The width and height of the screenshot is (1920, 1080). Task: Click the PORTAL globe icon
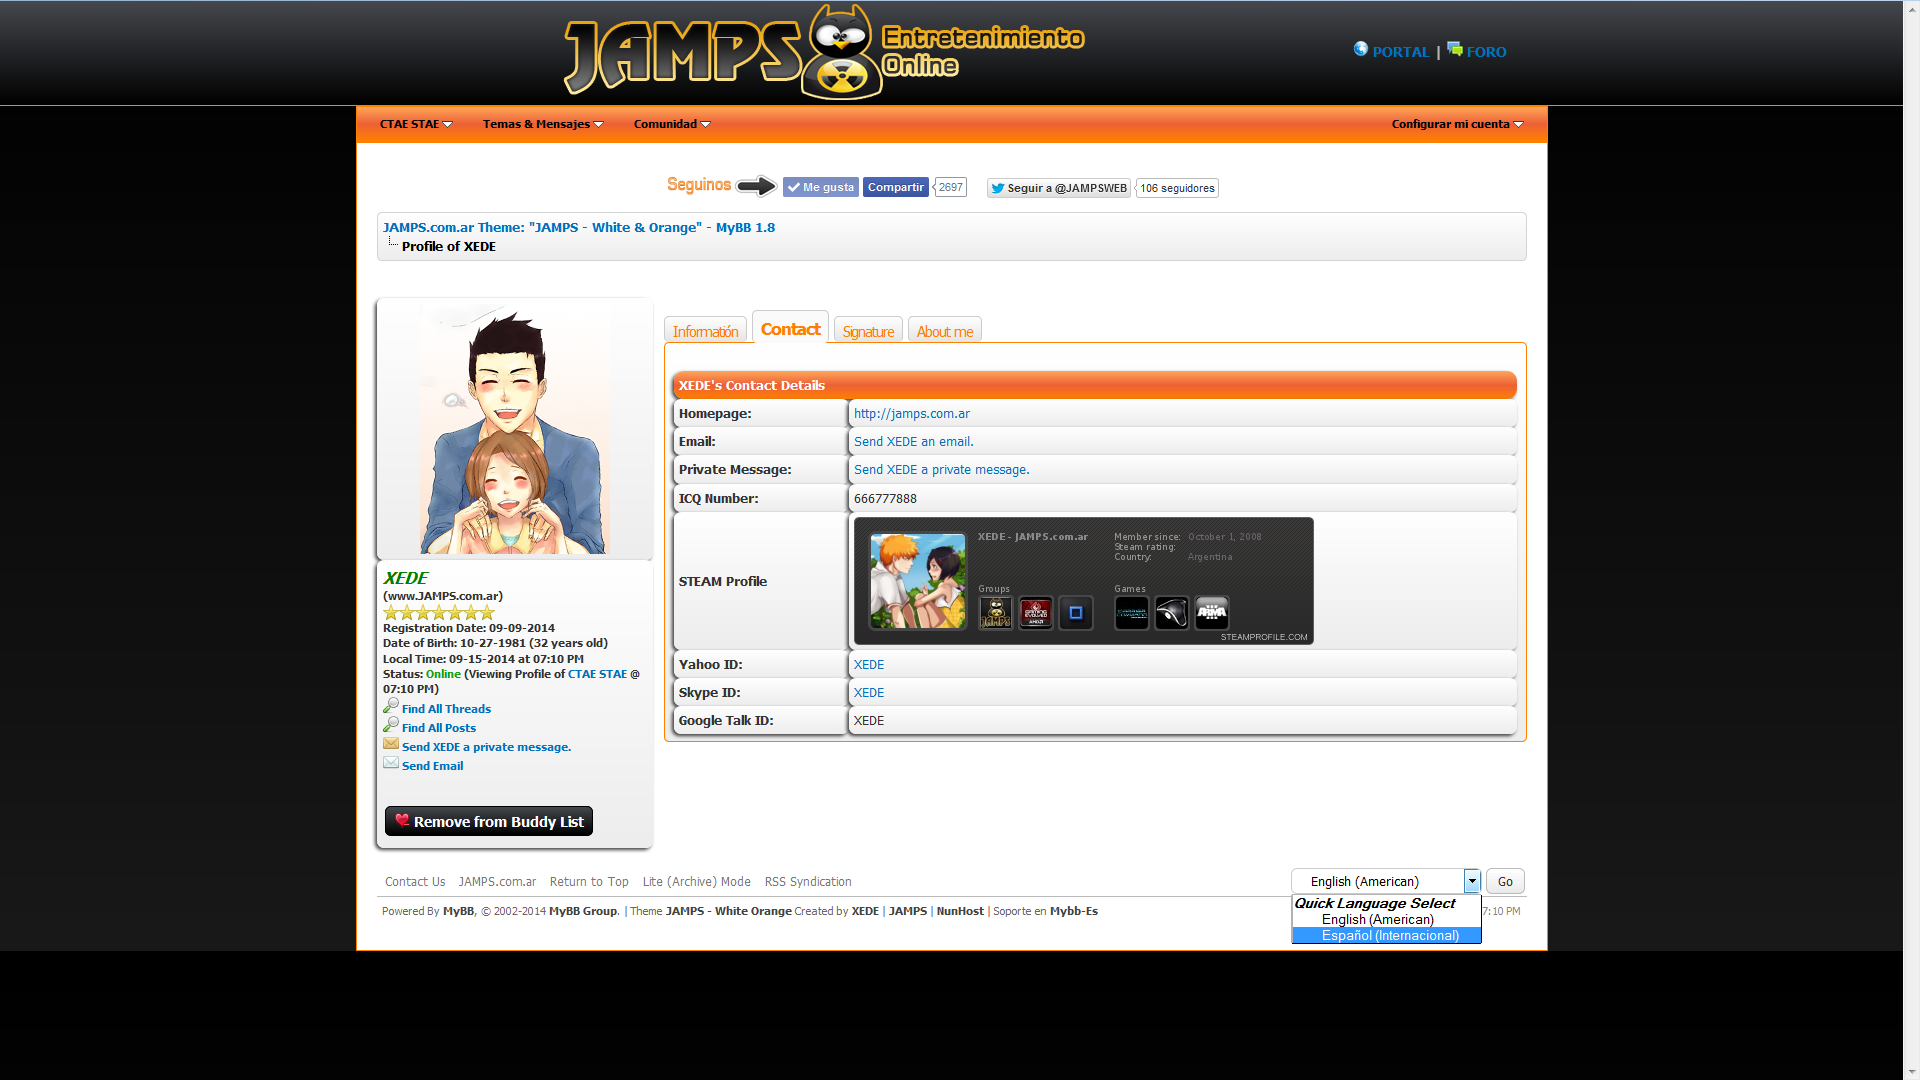pyautogui.click(x=1360, y=49)
